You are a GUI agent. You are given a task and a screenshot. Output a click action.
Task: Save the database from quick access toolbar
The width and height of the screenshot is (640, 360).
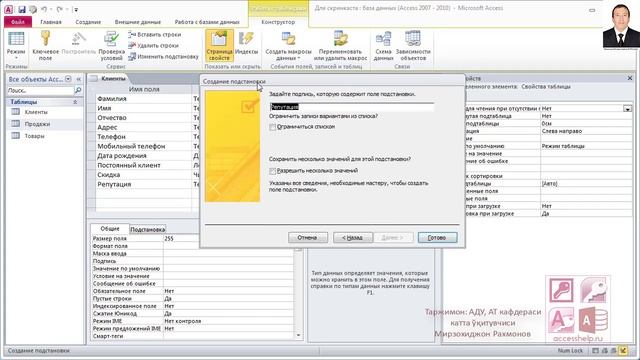[22, 9]
